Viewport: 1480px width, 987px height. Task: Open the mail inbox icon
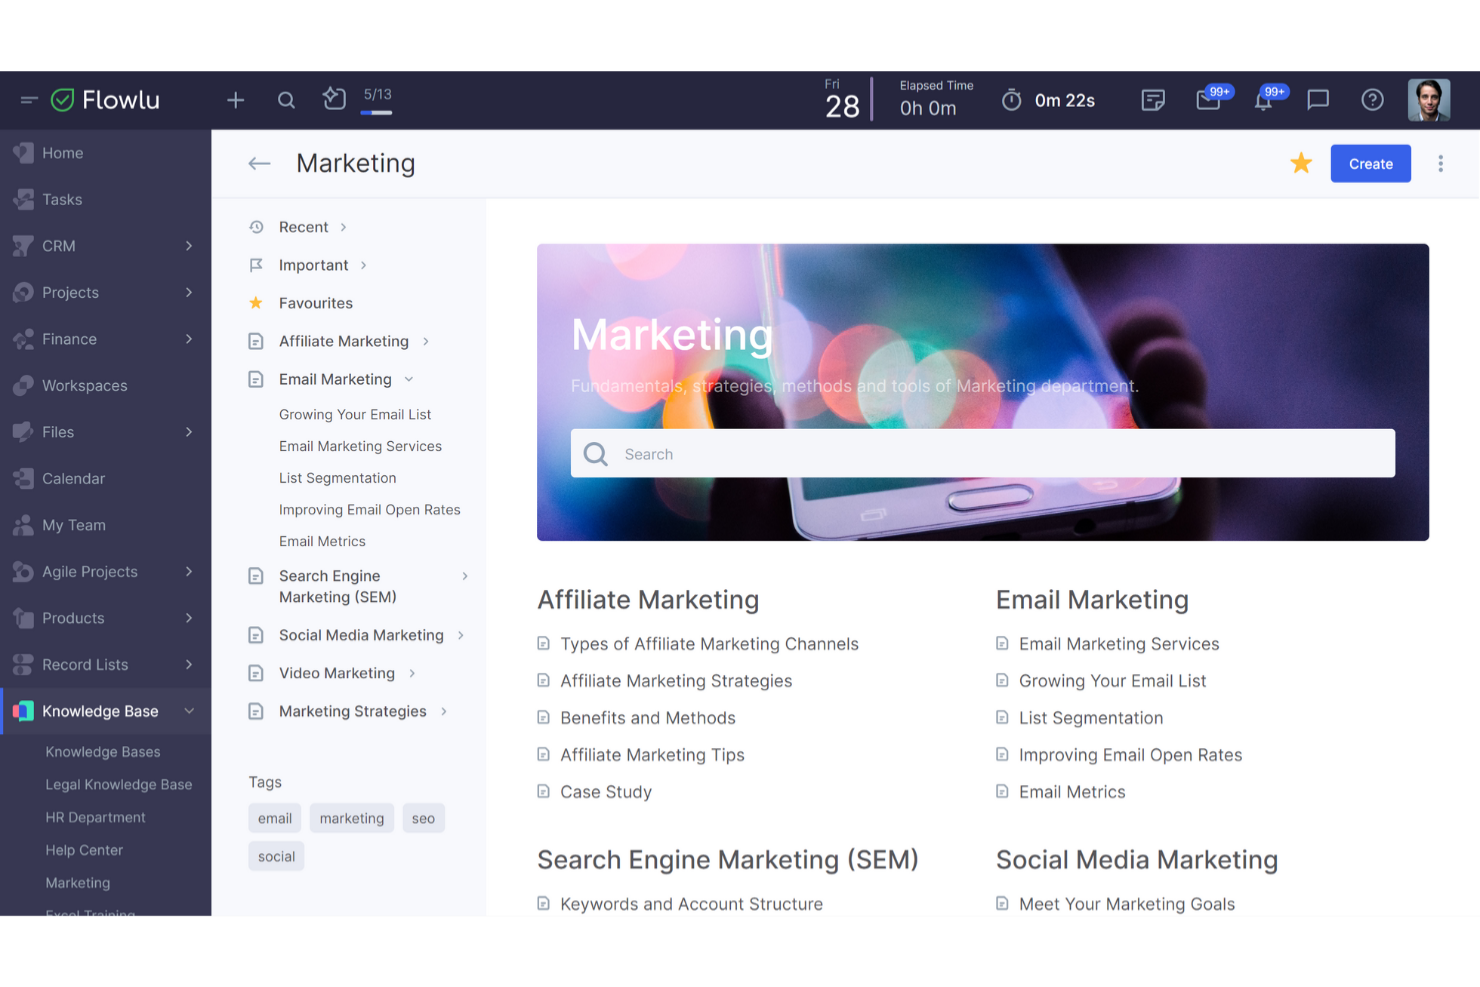click(x=1208, y=100)
